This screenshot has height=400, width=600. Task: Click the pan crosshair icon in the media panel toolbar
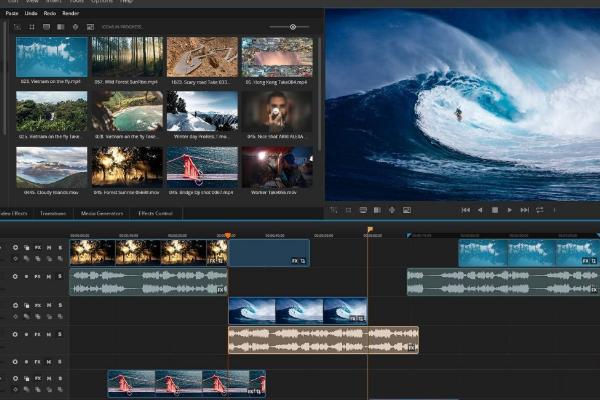pyautogui.click(x=75, y=27)
